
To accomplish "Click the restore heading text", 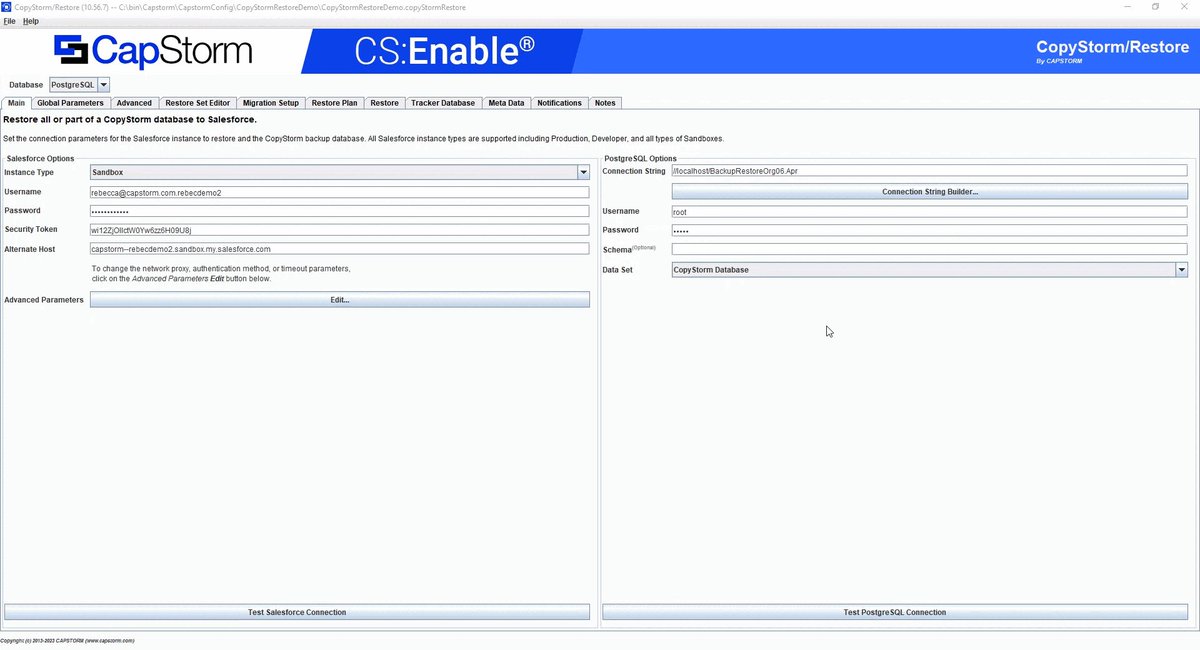I will tap(130, 120).
